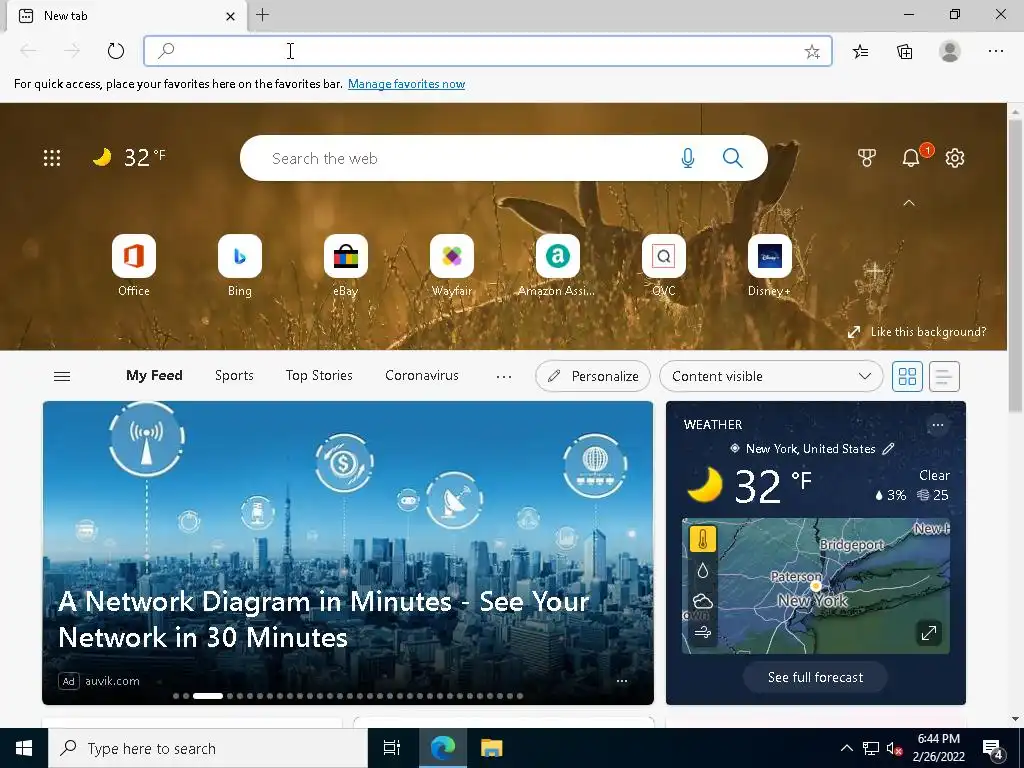The width and height of the screenshot is (1024, 768).
Task: Click the weather map thumbnail
Action: [816, 586]
